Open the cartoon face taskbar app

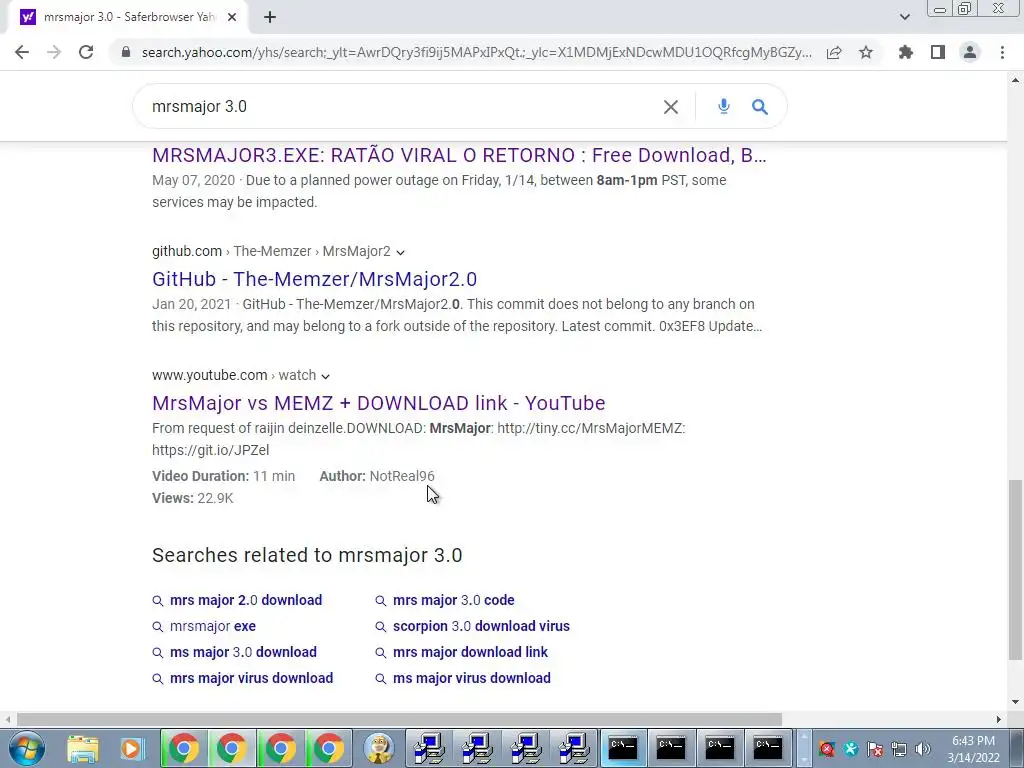pyautogui.click(x=379, y=748)
